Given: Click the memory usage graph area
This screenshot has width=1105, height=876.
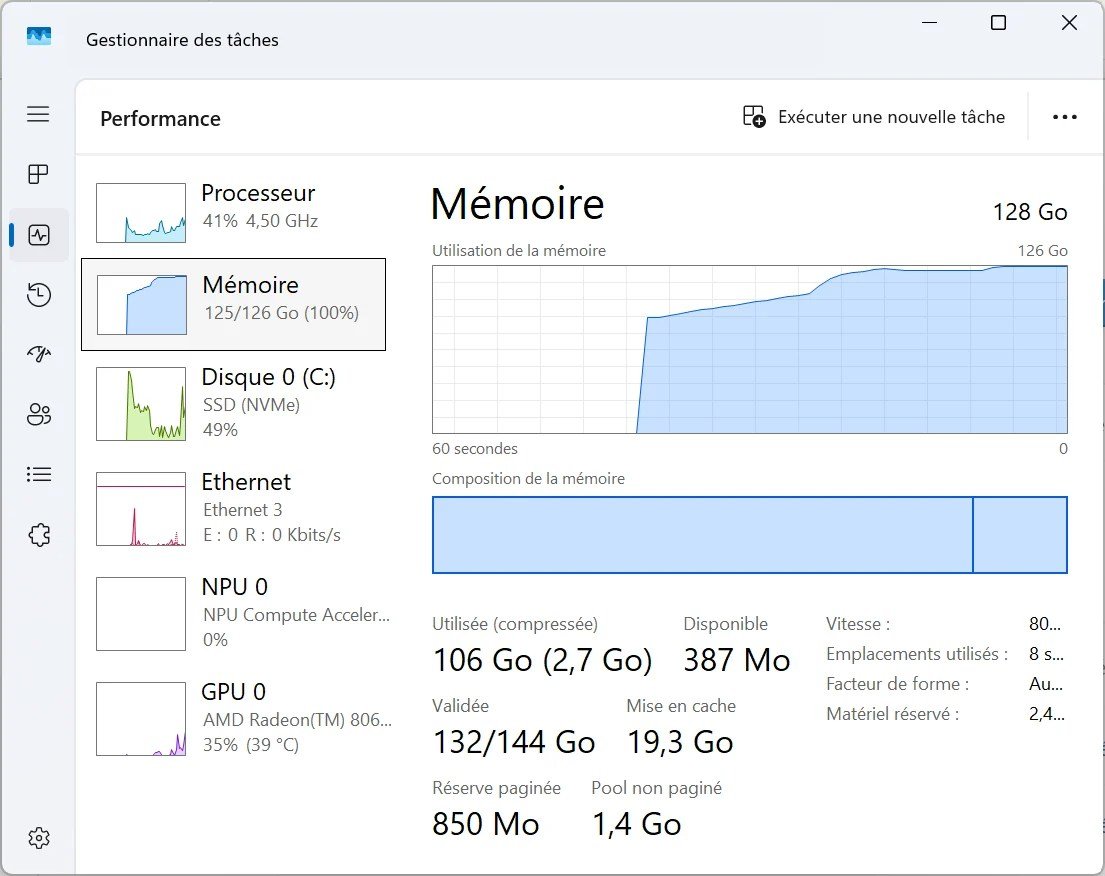Looking at the screenshot, I should click(x=750, y=350).
